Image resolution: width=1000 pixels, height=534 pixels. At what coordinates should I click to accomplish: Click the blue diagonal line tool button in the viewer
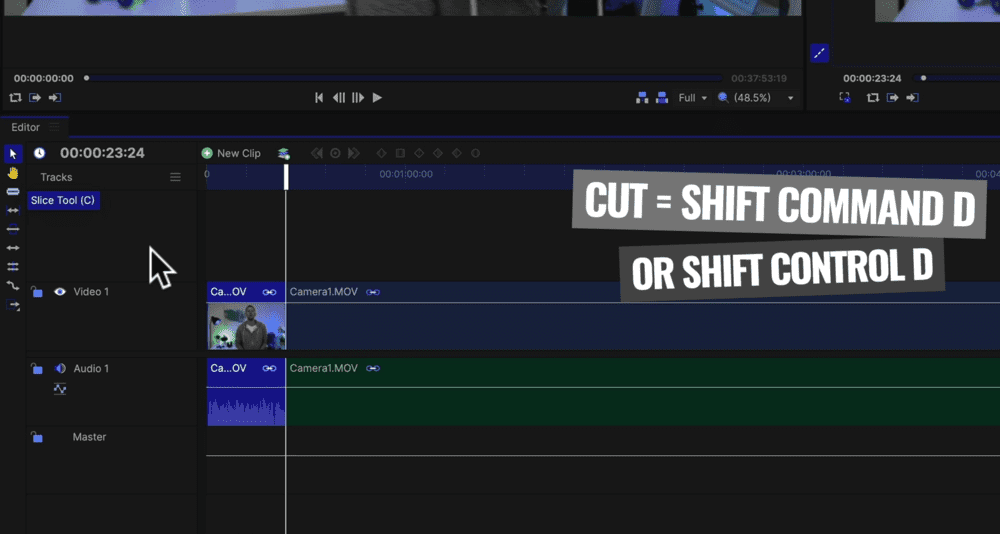click(x=820, y=53)
